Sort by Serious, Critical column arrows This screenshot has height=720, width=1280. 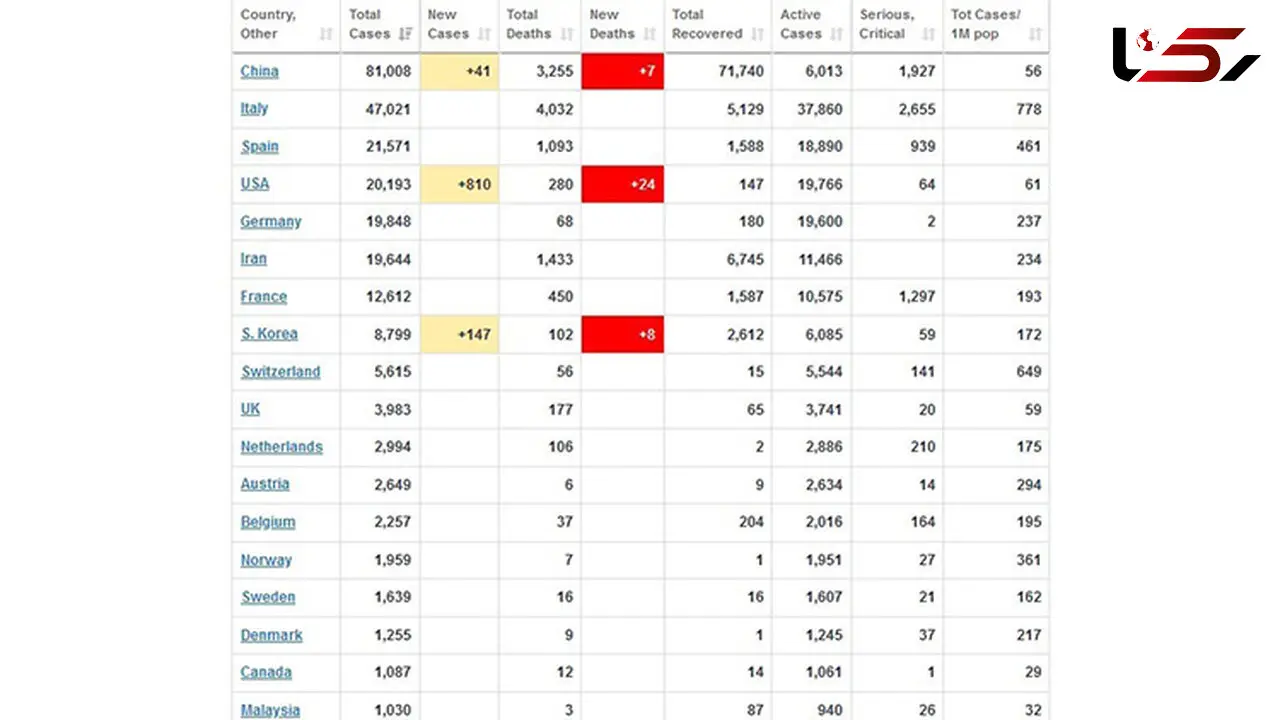(x=929, y=34)
